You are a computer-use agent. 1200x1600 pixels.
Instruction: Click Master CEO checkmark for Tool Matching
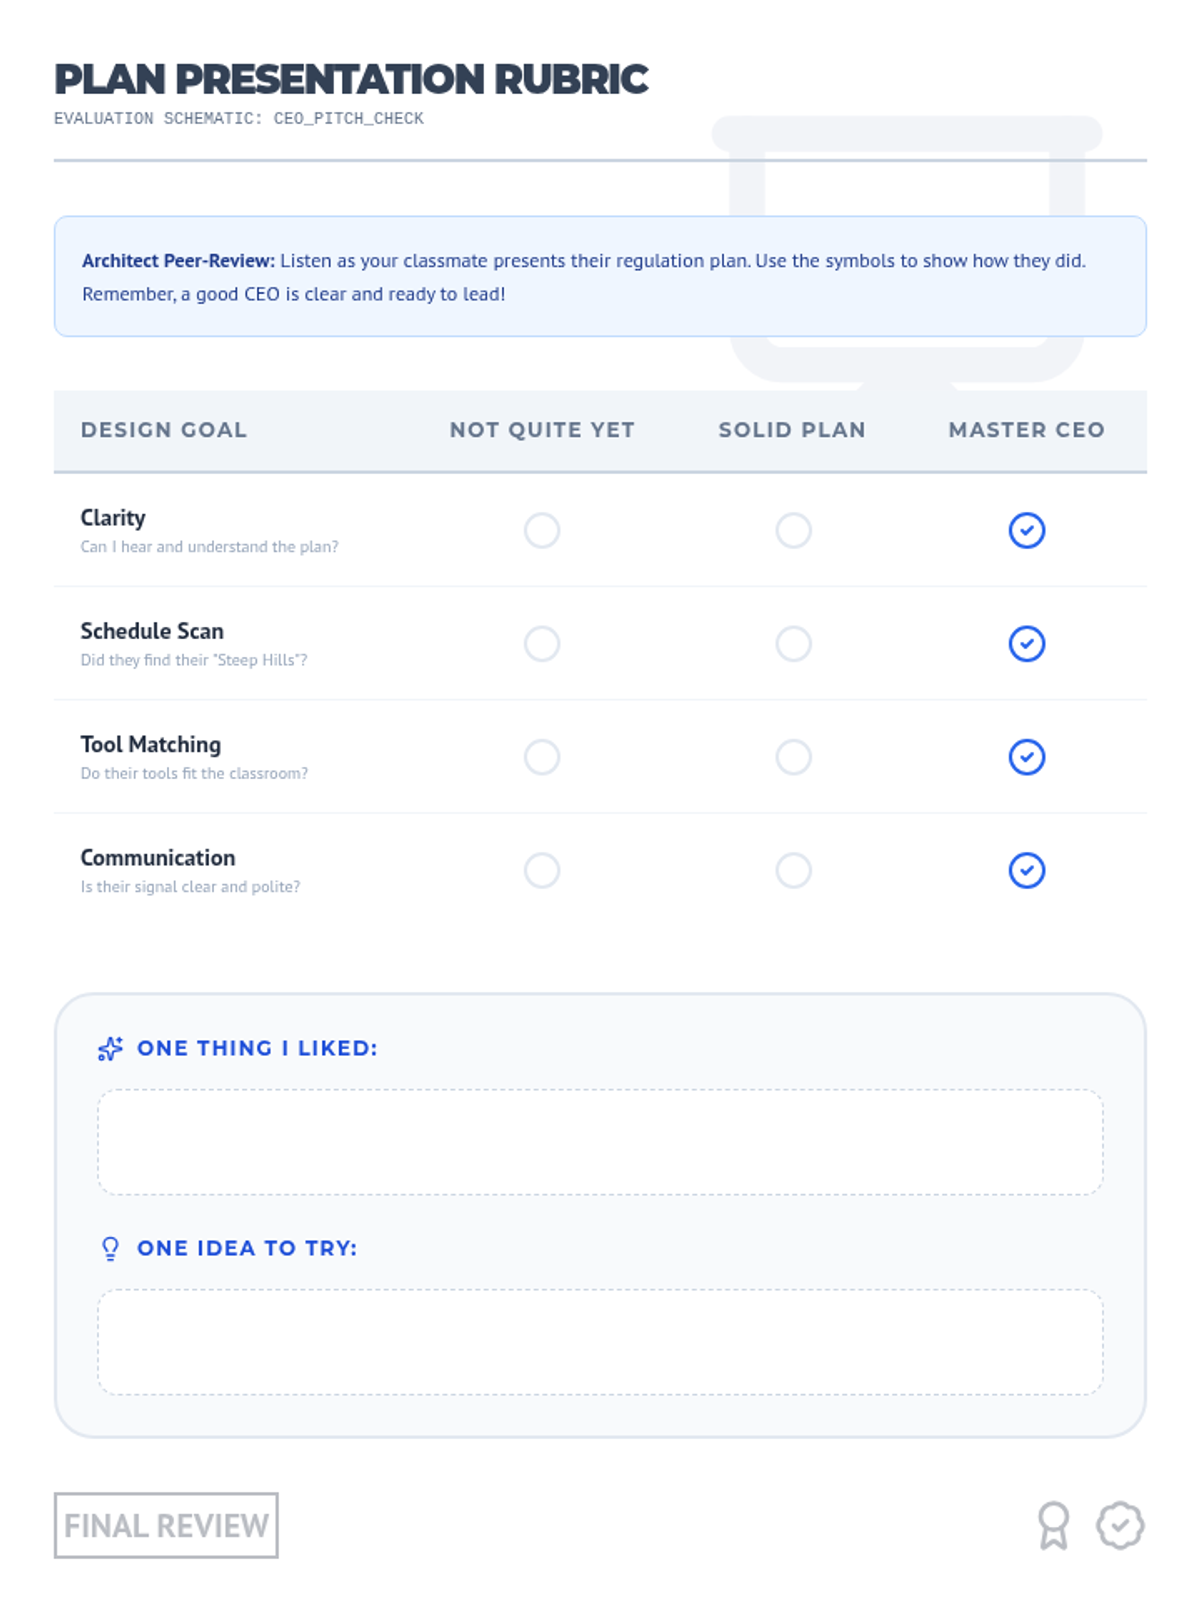click(x=1026, y=757)
